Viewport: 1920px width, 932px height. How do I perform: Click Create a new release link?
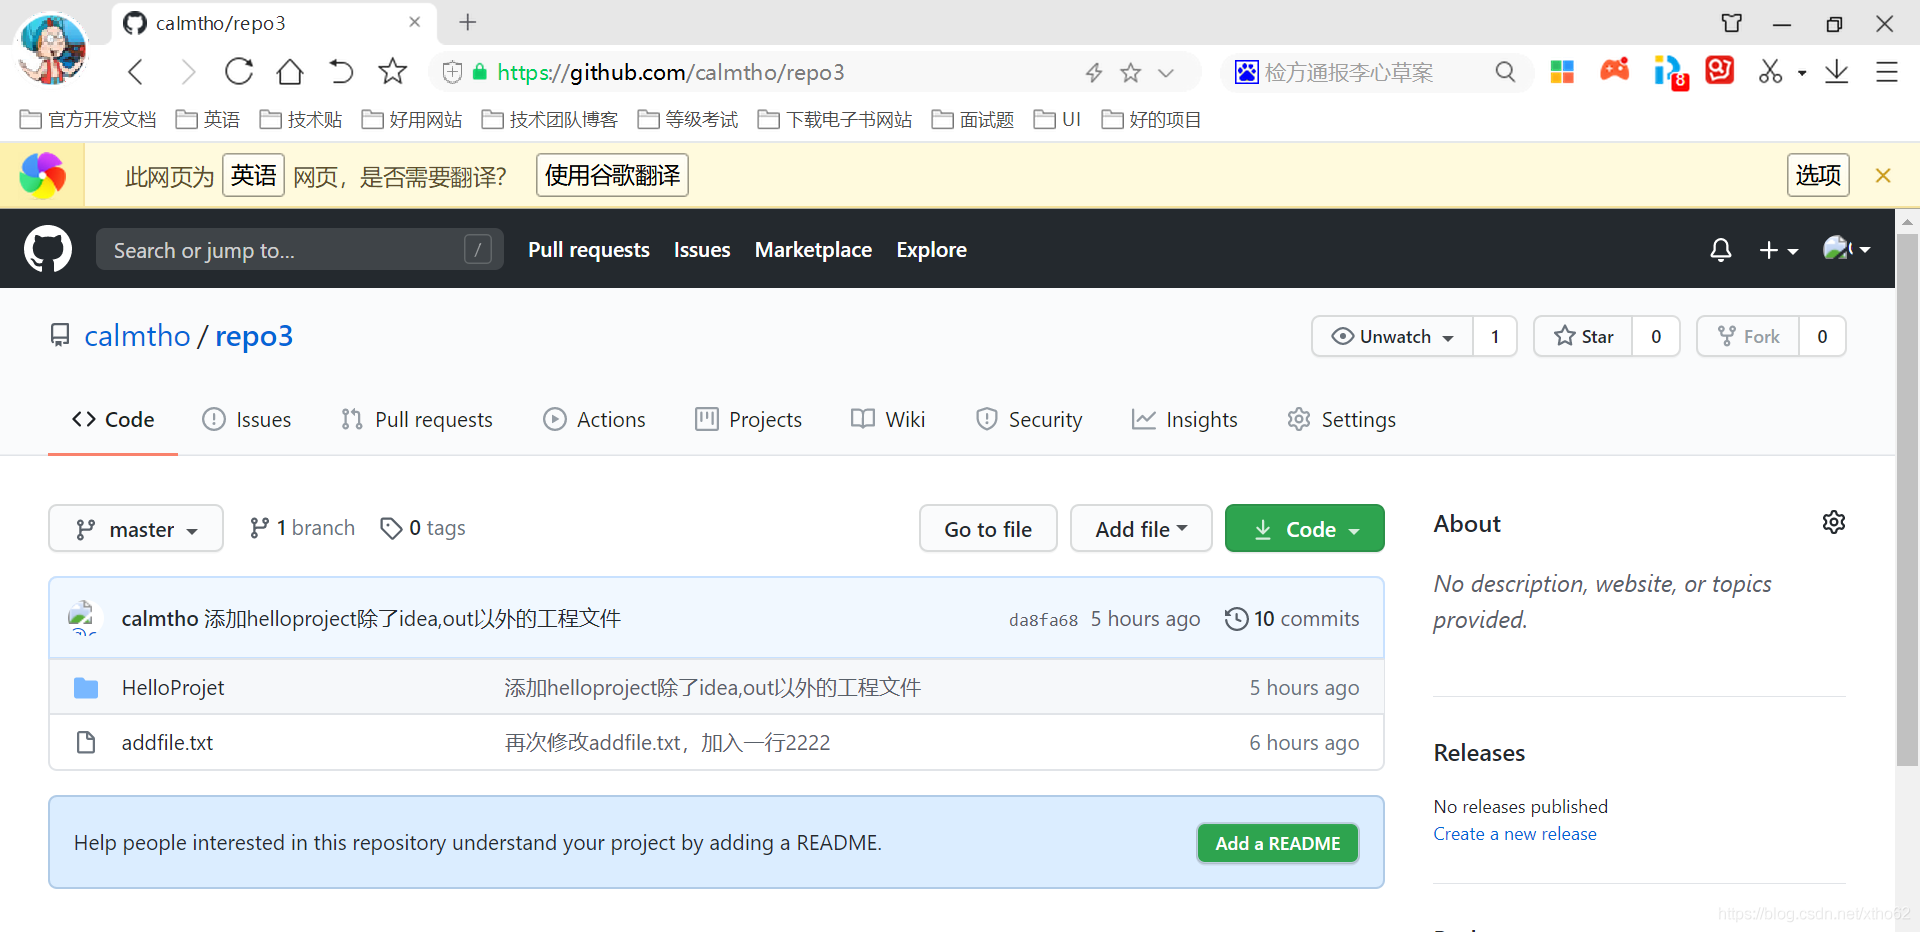pyautogui.click(x=1515, y=834)
